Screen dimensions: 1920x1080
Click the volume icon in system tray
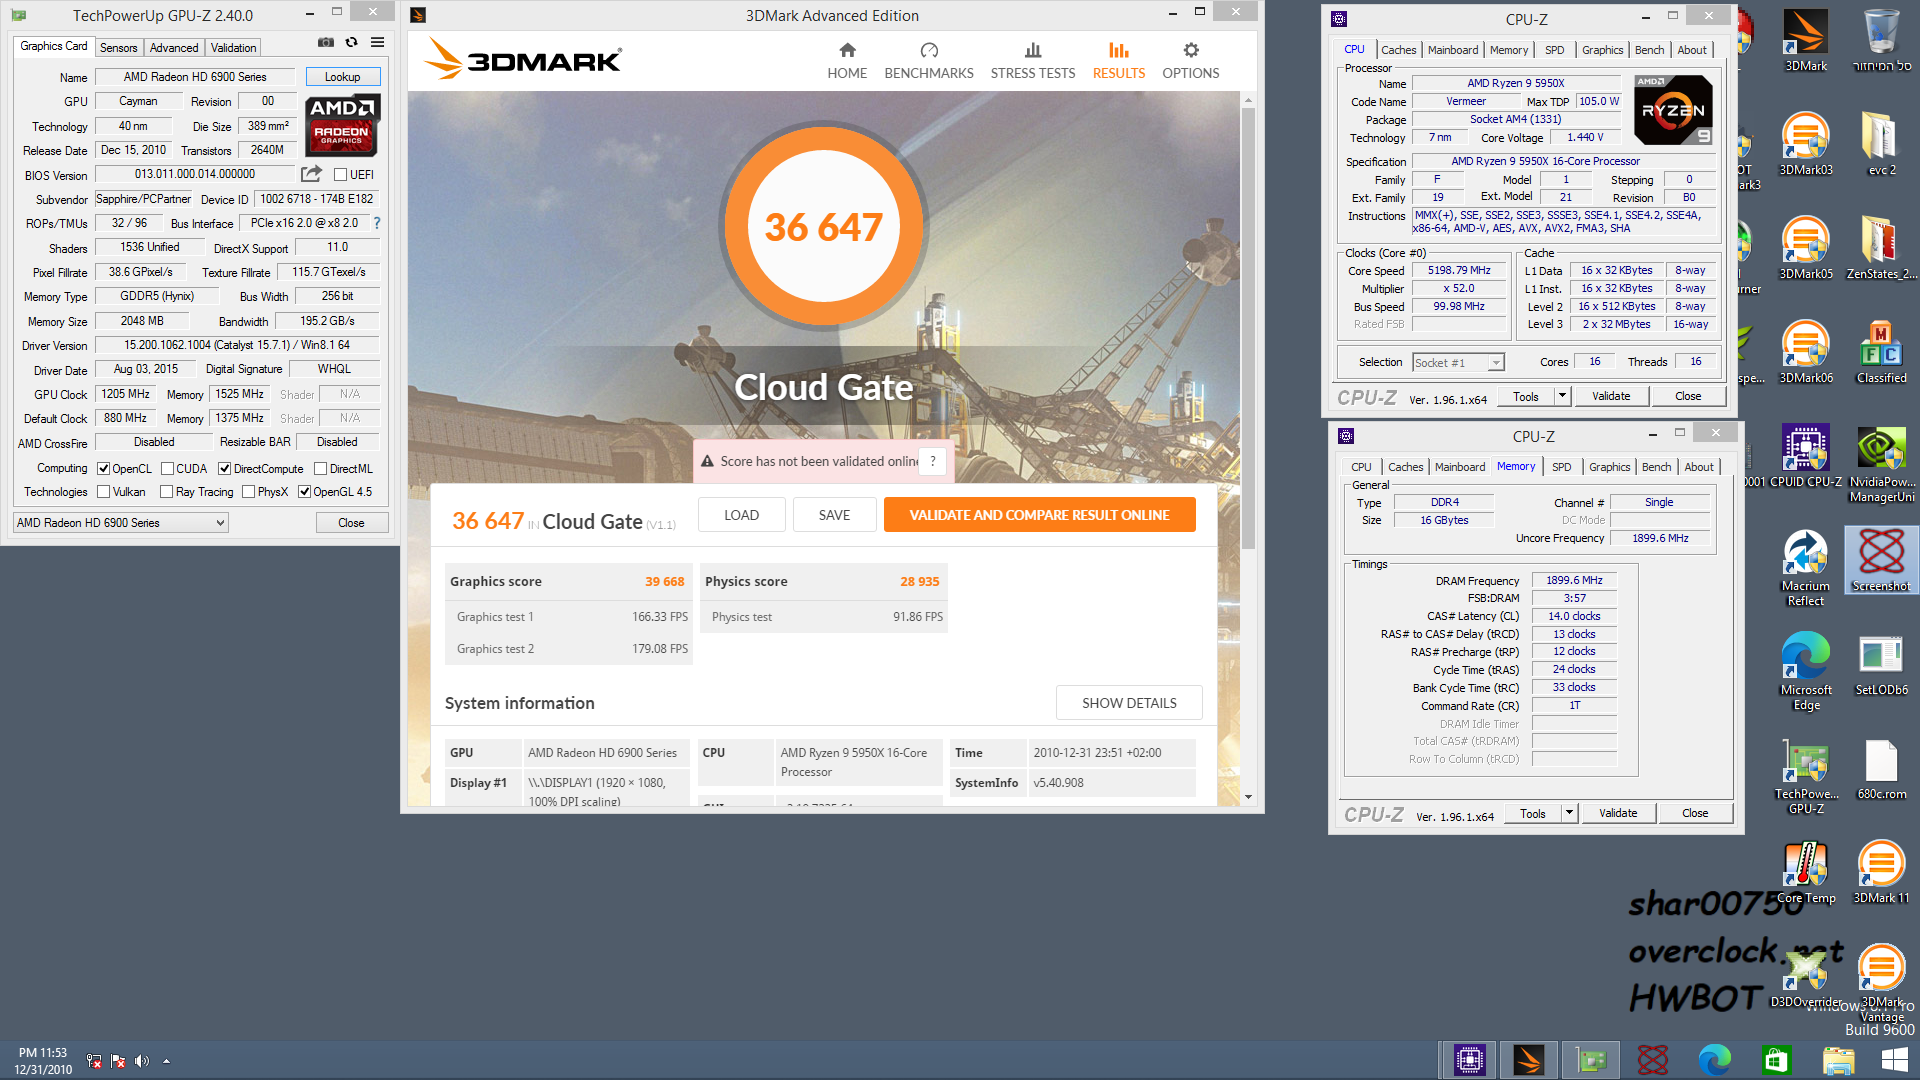[141, 1061]
